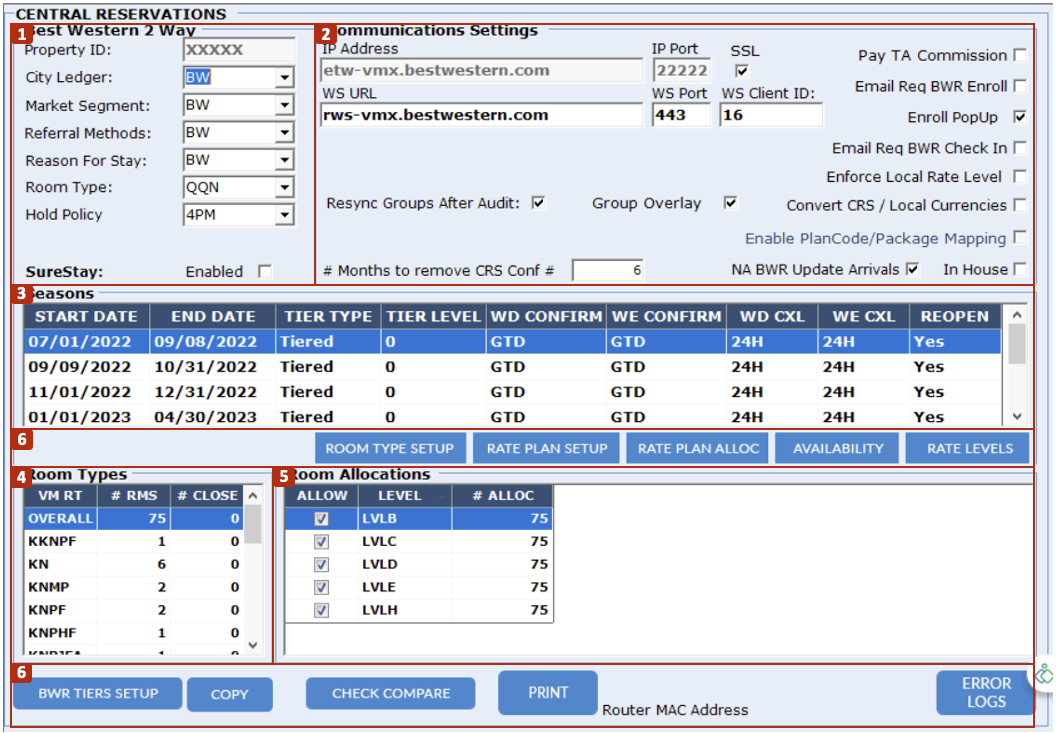Enable the SureStay checkbox

[265, 271]
